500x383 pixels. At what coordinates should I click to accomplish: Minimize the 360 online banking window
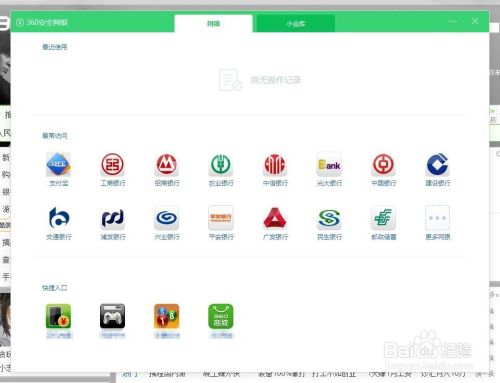tap(453, 21)
